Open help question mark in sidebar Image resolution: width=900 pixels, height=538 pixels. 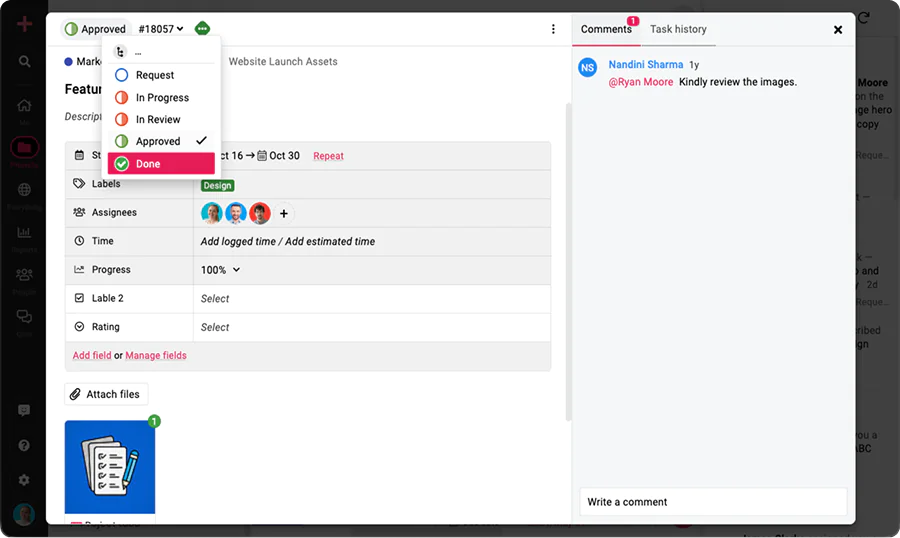[24, 446]
